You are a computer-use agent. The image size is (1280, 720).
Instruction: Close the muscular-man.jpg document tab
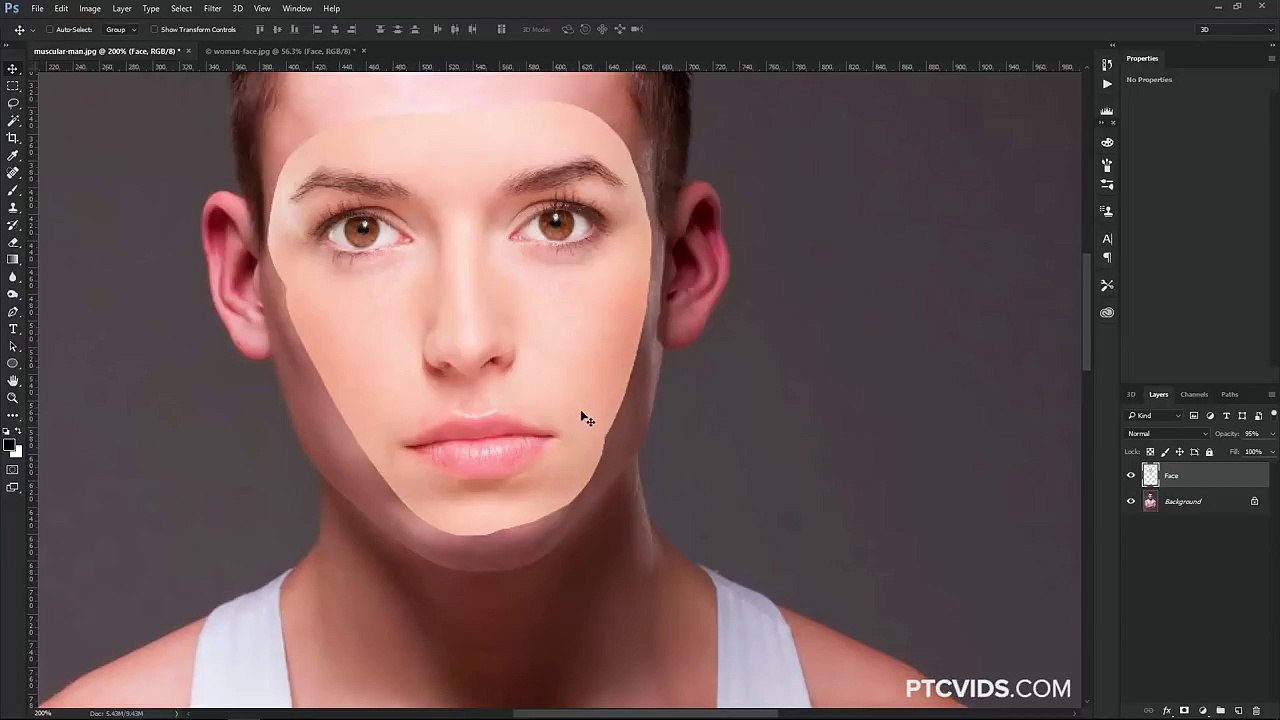pos(188,51)
